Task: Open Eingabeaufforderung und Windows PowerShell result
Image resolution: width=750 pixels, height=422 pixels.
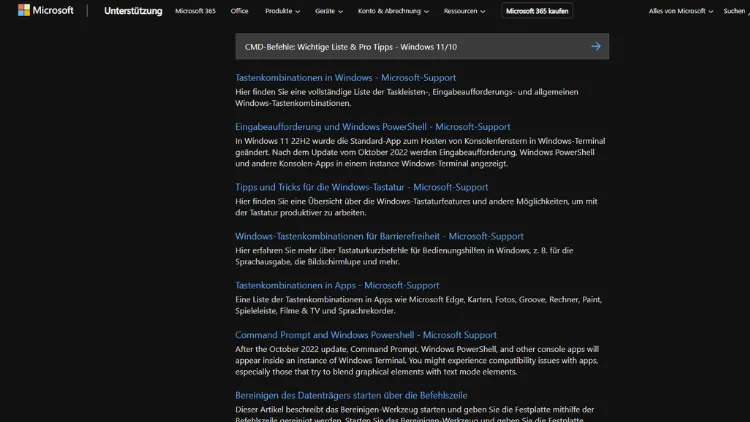Action: (373, 127)
